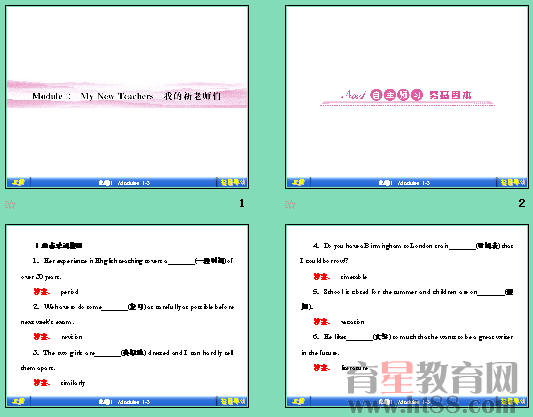Click left yellow button in slide 3 footer
This screenshot has width=533, height=417.
(18, 402)
